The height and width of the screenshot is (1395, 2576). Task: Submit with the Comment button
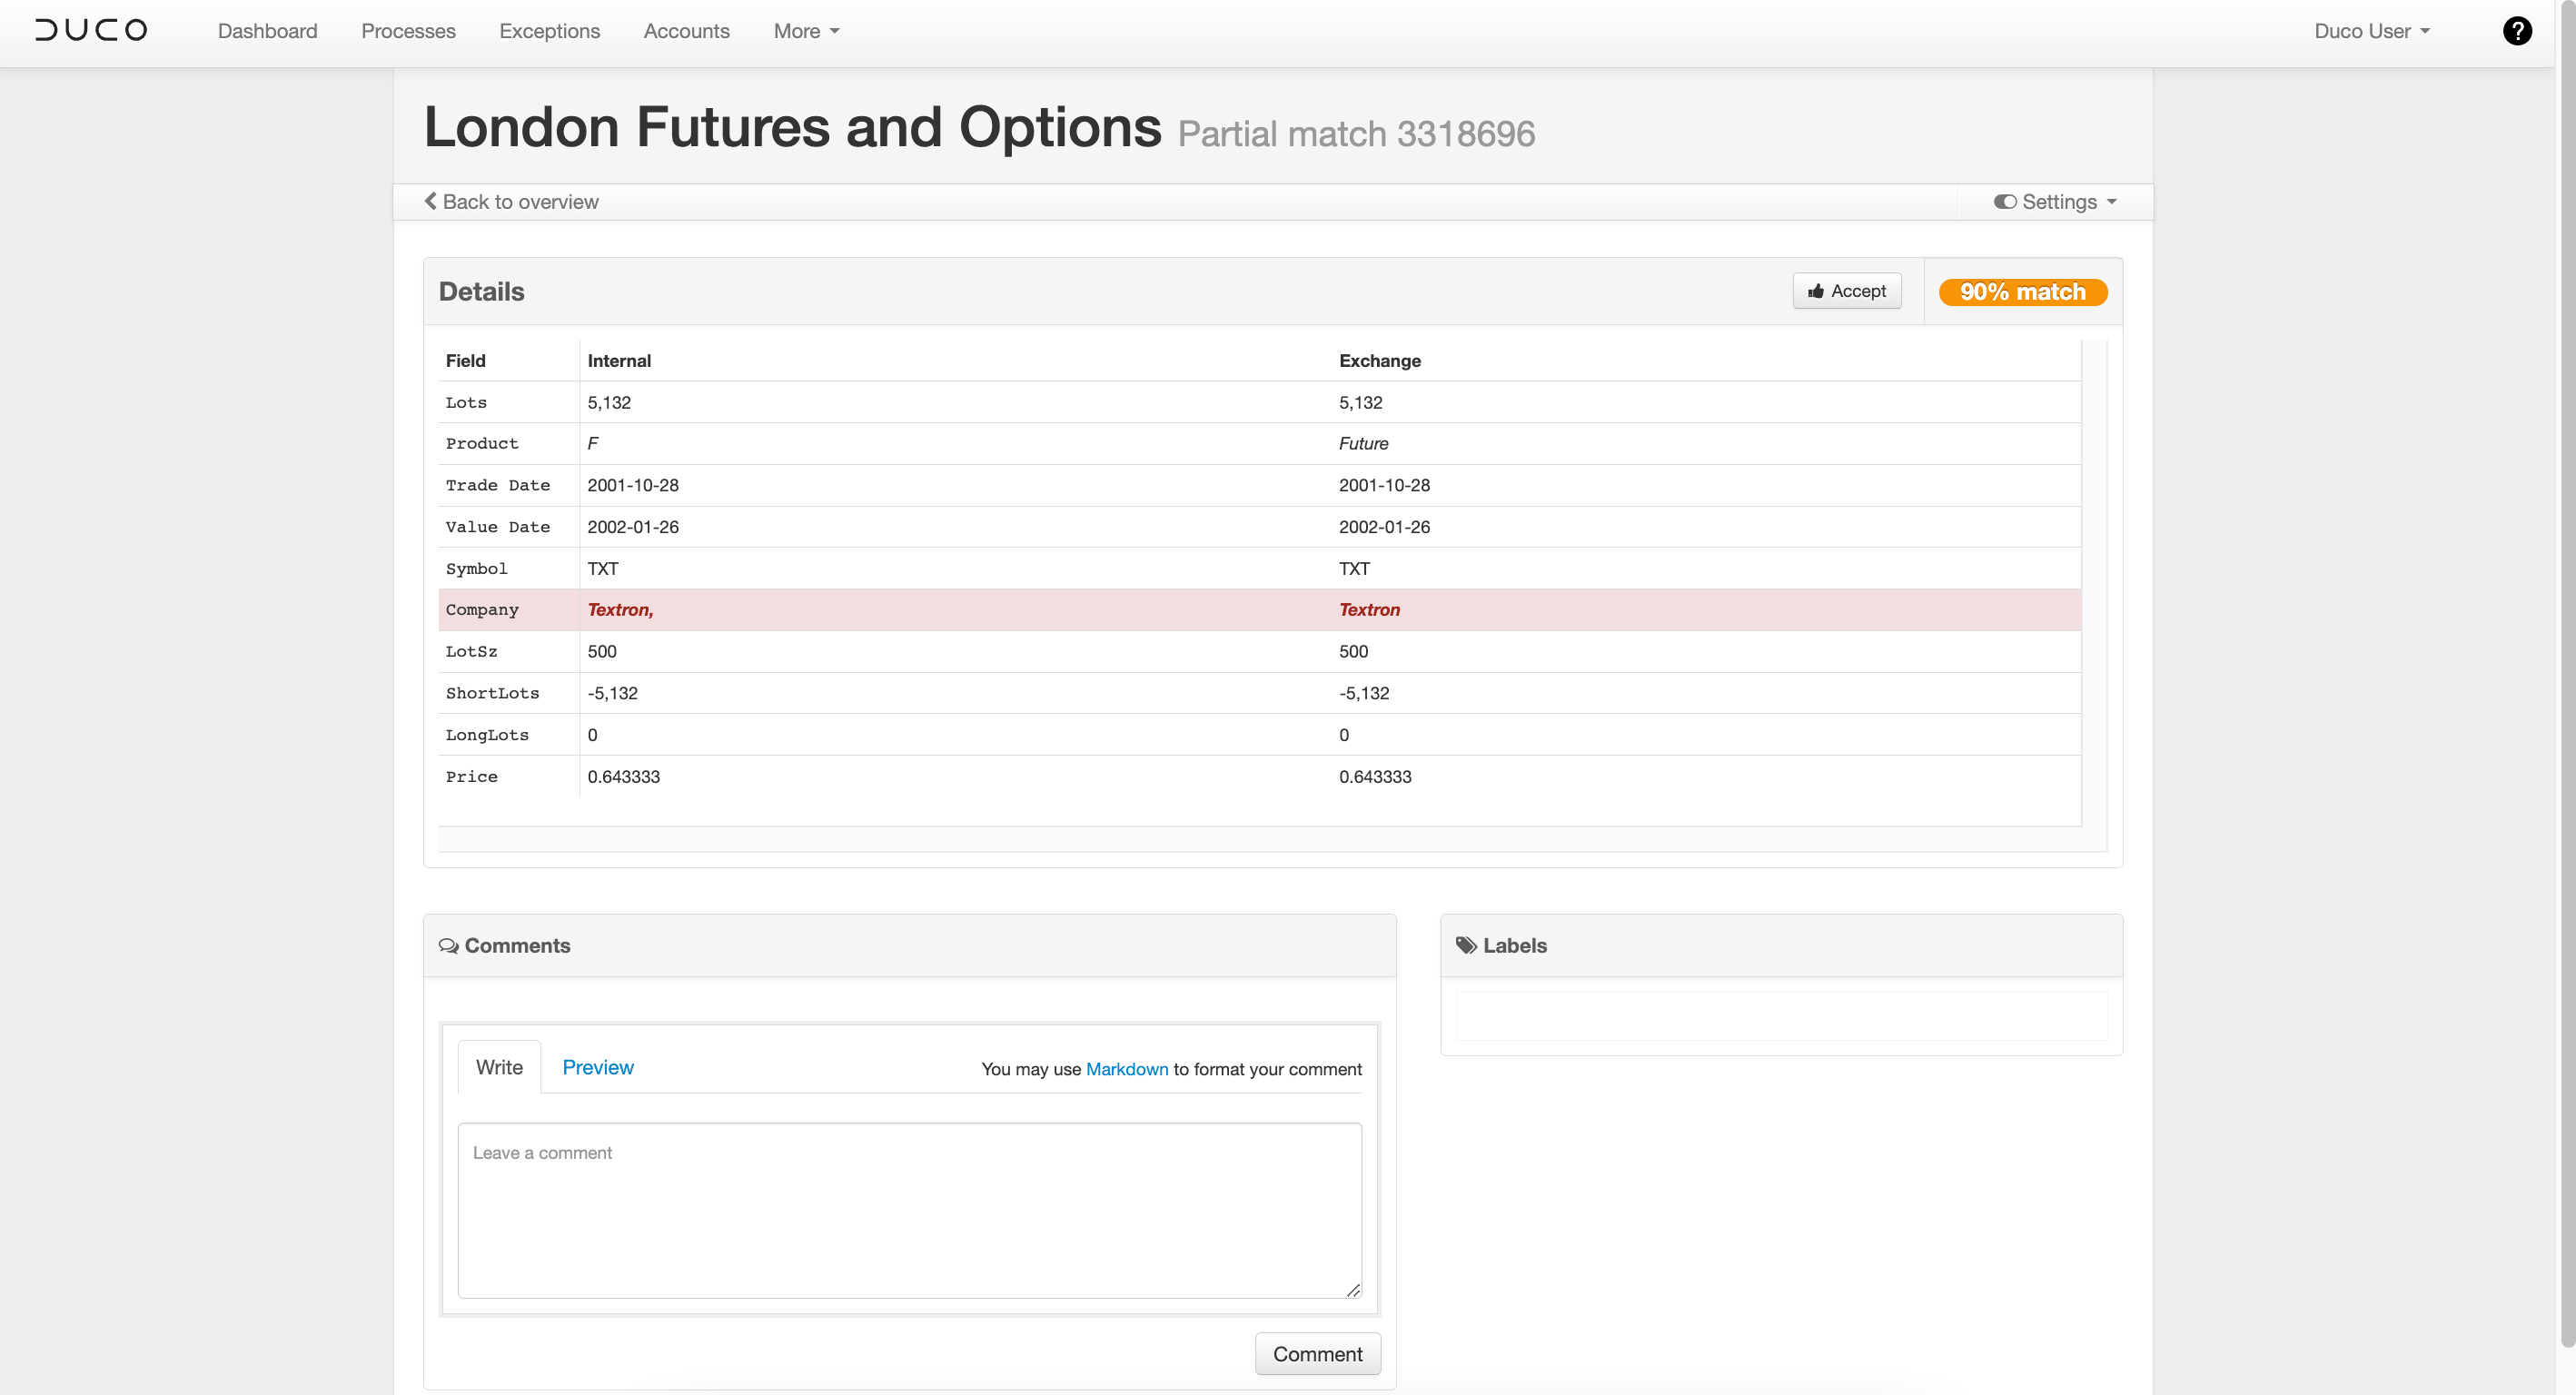1317,1353
